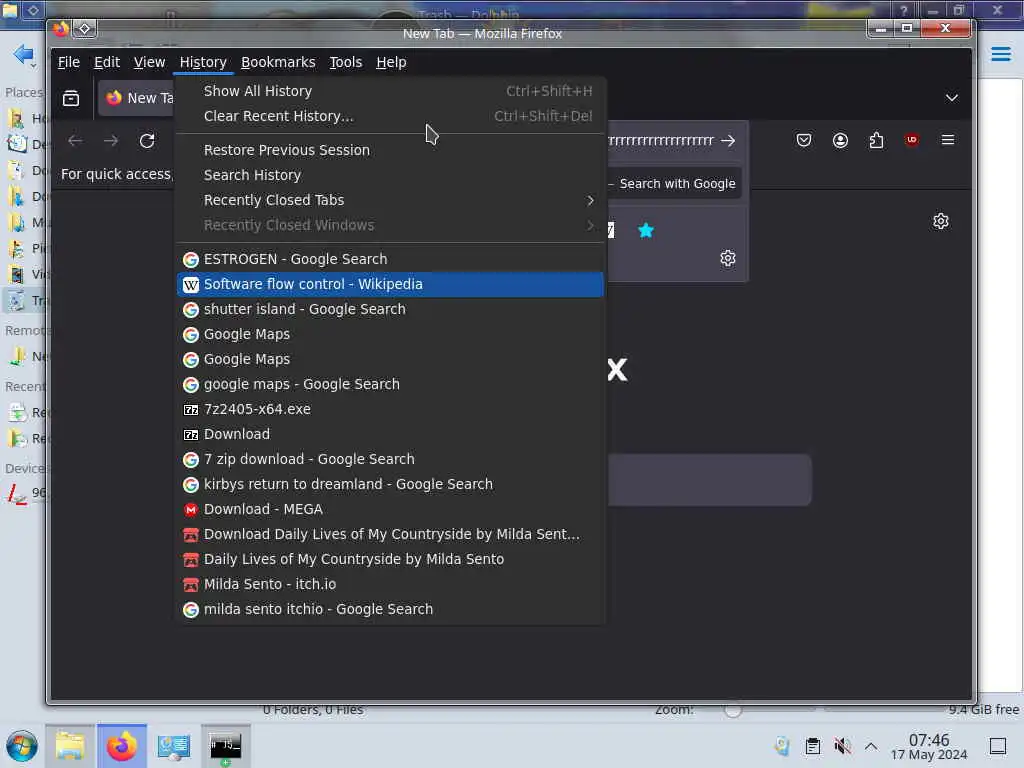Toggle the muted volume tray icon

coord(842,746)
